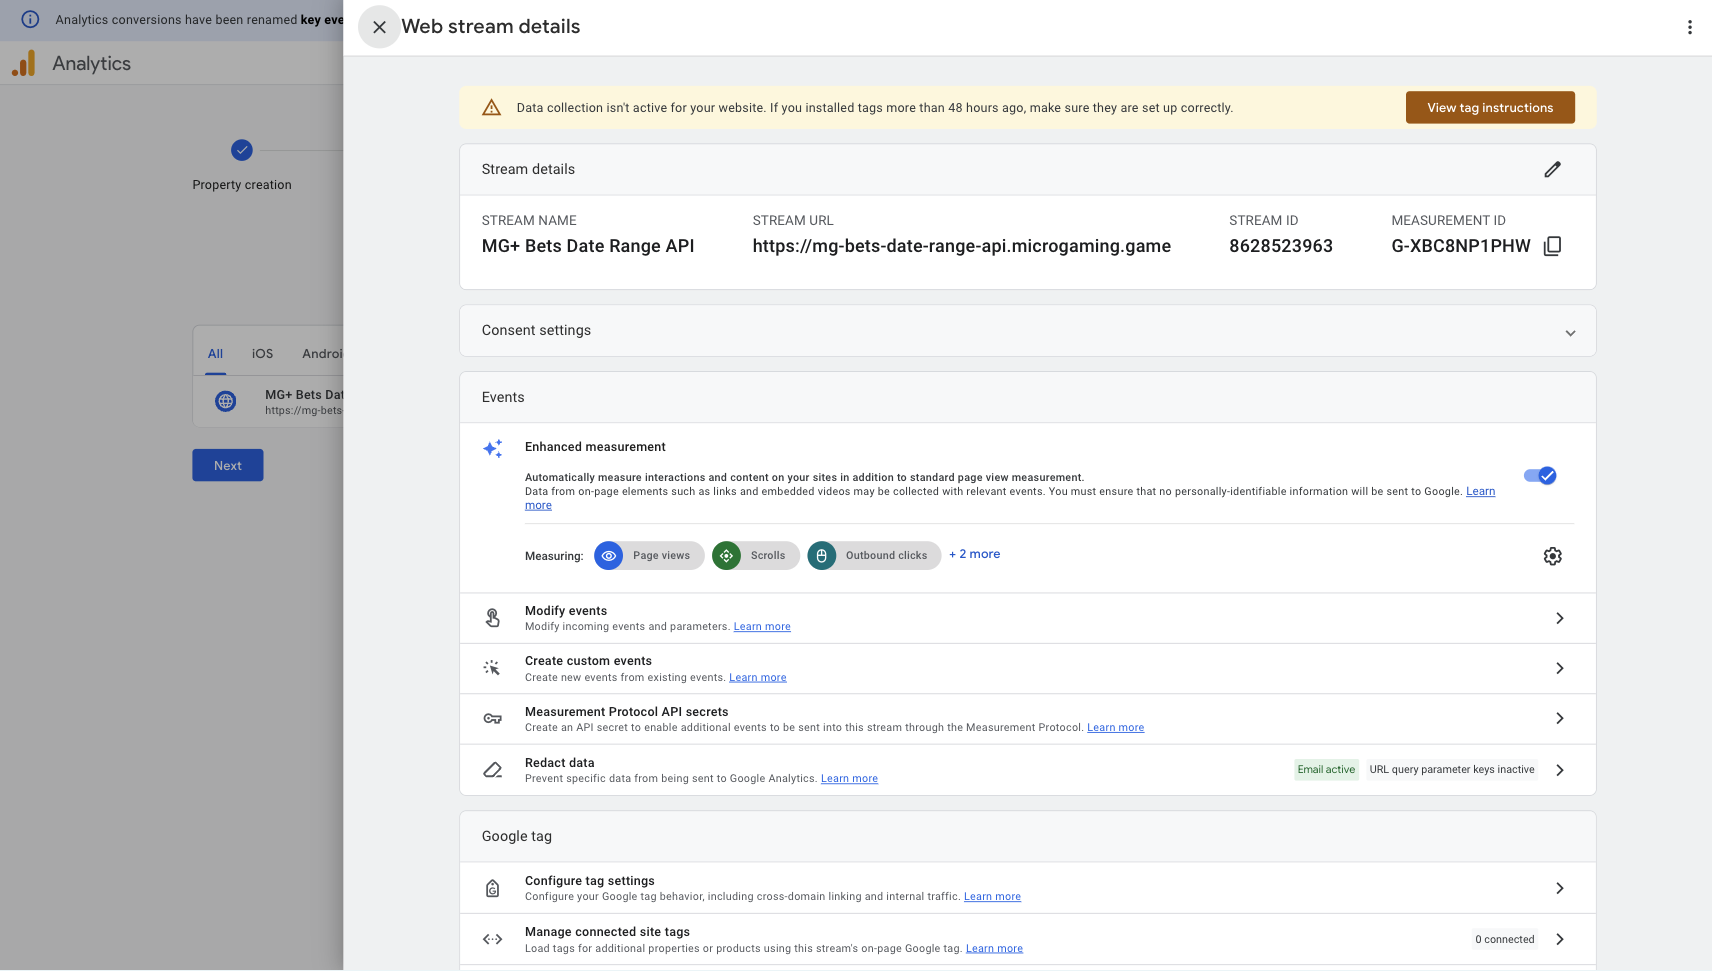
Task: Click the Enhanced measurement sparkle icon
Action: (493, 449)
